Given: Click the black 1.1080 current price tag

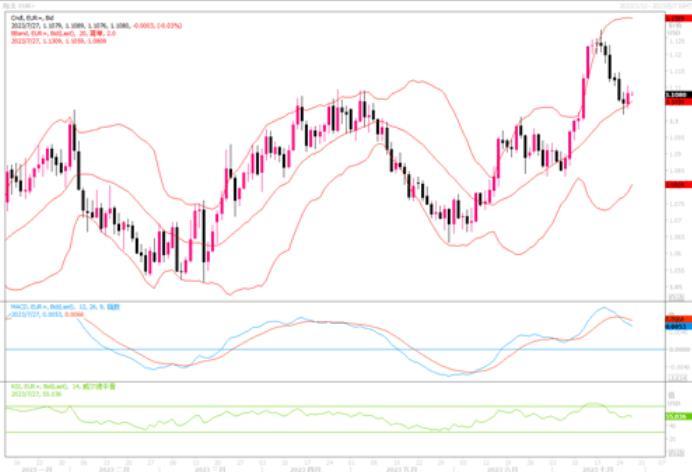Looking at the screenshot, I should click(x=675, y=95).
